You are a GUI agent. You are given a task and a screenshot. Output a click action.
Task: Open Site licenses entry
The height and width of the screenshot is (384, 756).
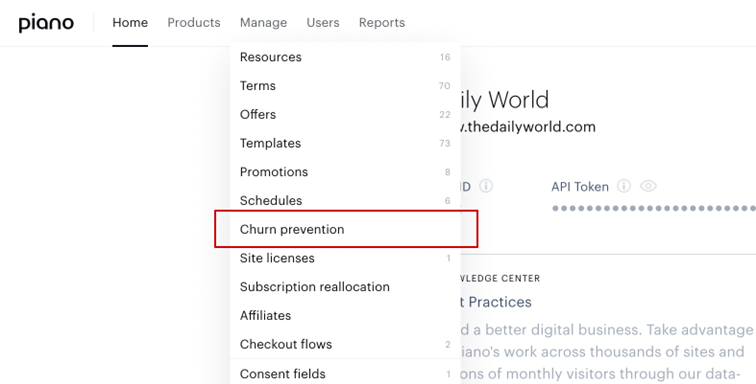pyautogui.click(x=345, y=258)
